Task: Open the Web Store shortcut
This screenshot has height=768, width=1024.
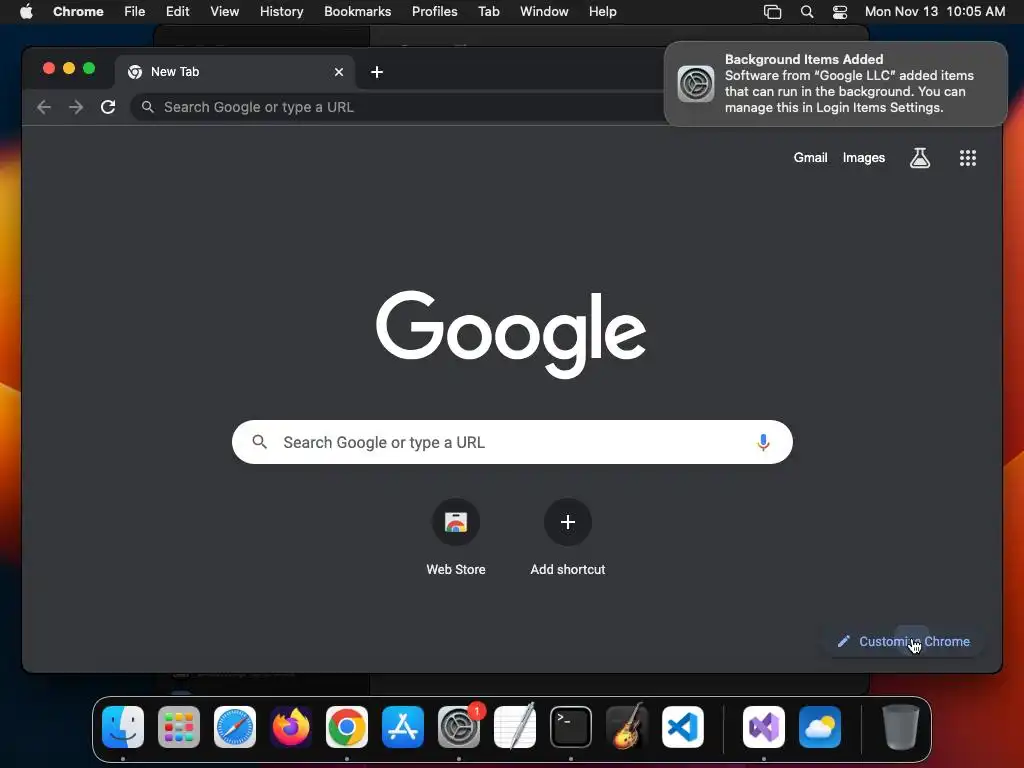Action: point(456,538)
